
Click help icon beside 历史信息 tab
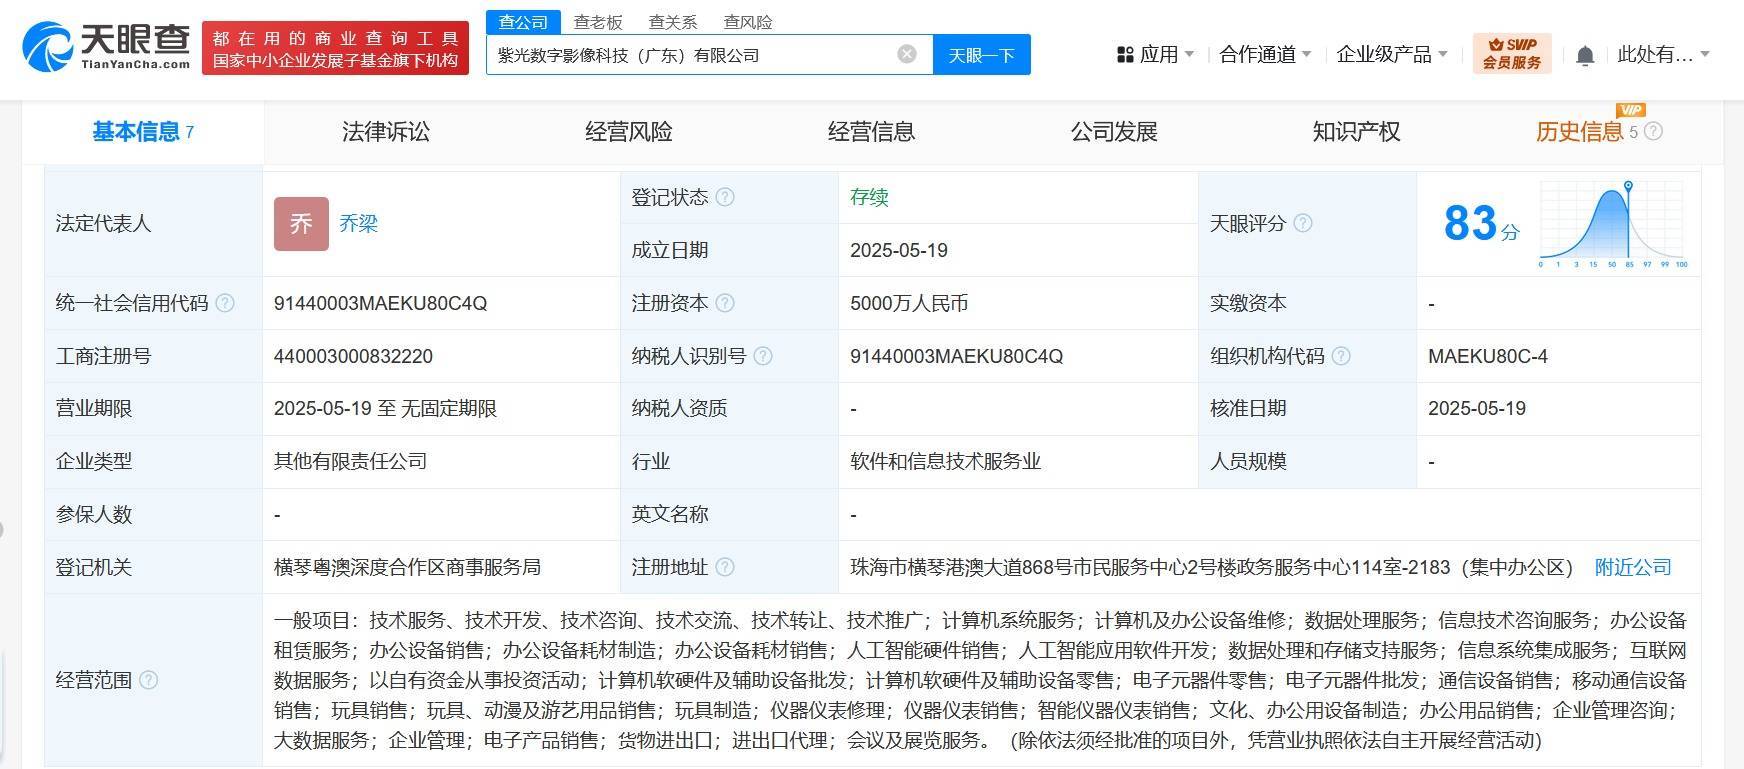[x=1654, y=131]
